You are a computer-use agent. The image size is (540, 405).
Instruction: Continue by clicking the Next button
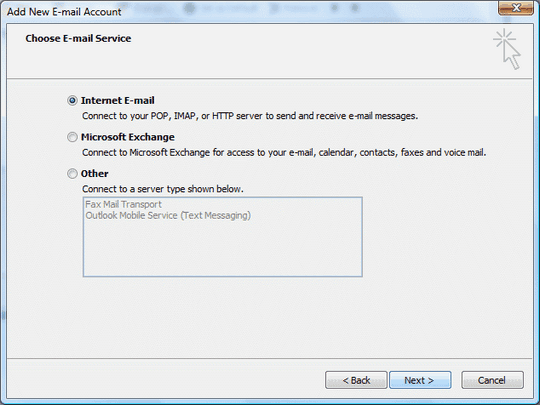420,380
